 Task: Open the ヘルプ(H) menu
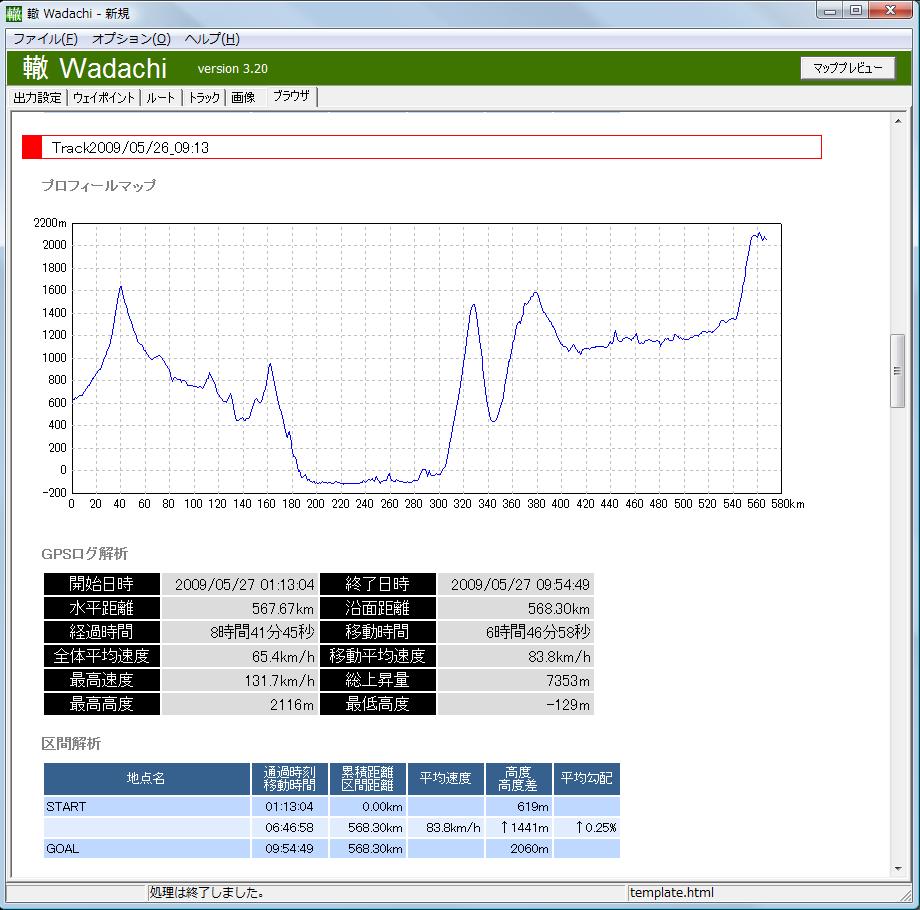pyautogui.click(x=212, y=39)
